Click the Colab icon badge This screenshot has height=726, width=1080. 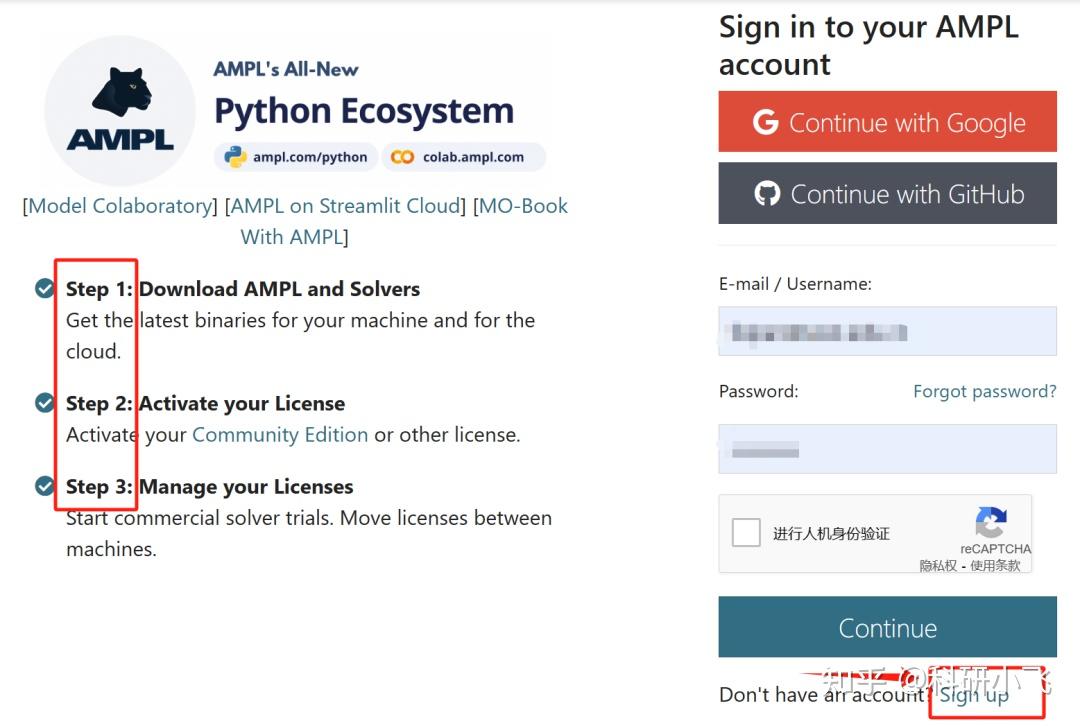[403, 157]
